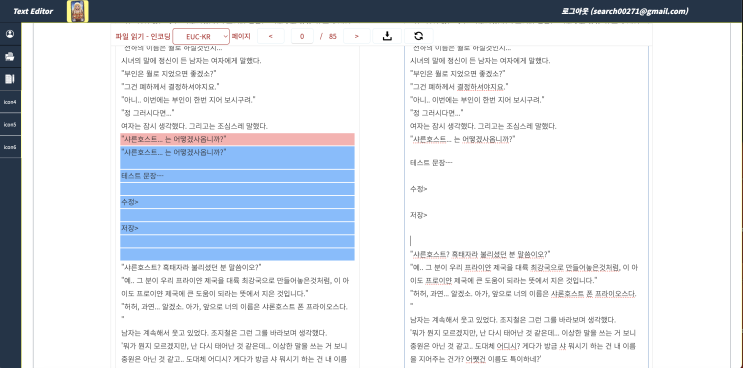Click "아니.. 이번에는 부인이" line in left panel
The width and height of the screenshot is (743, 368).
click(189, 100)
